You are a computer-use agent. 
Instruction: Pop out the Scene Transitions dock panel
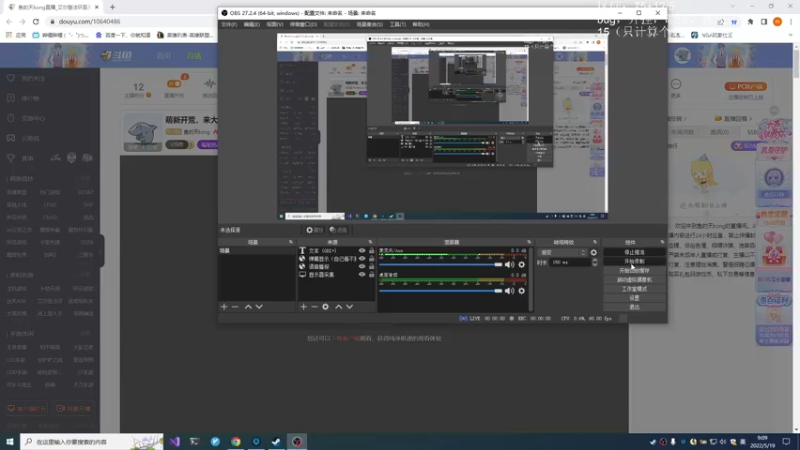pyautogui.click(x=595, y=242)
